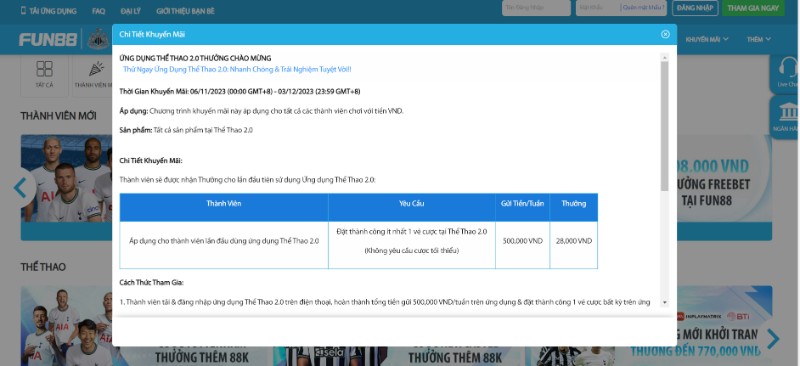This screenshot has height=366, width=800.
Task: Close the Chi Tiết Khuyến Mãi popup
Action: click(x=665, y=34)
